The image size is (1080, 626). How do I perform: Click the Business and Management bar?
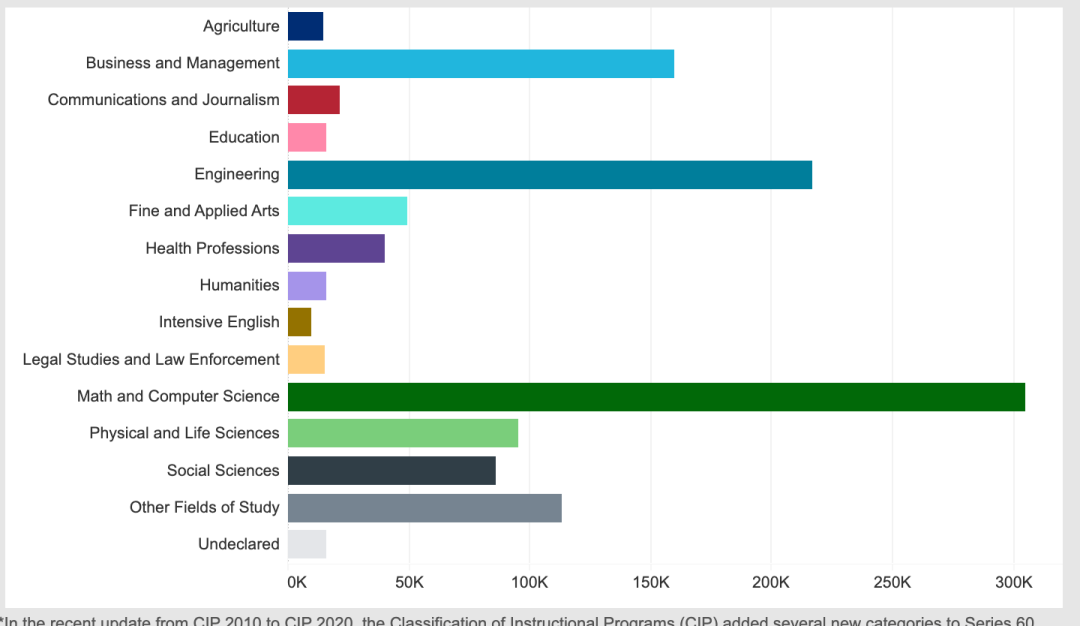(480, 63)
